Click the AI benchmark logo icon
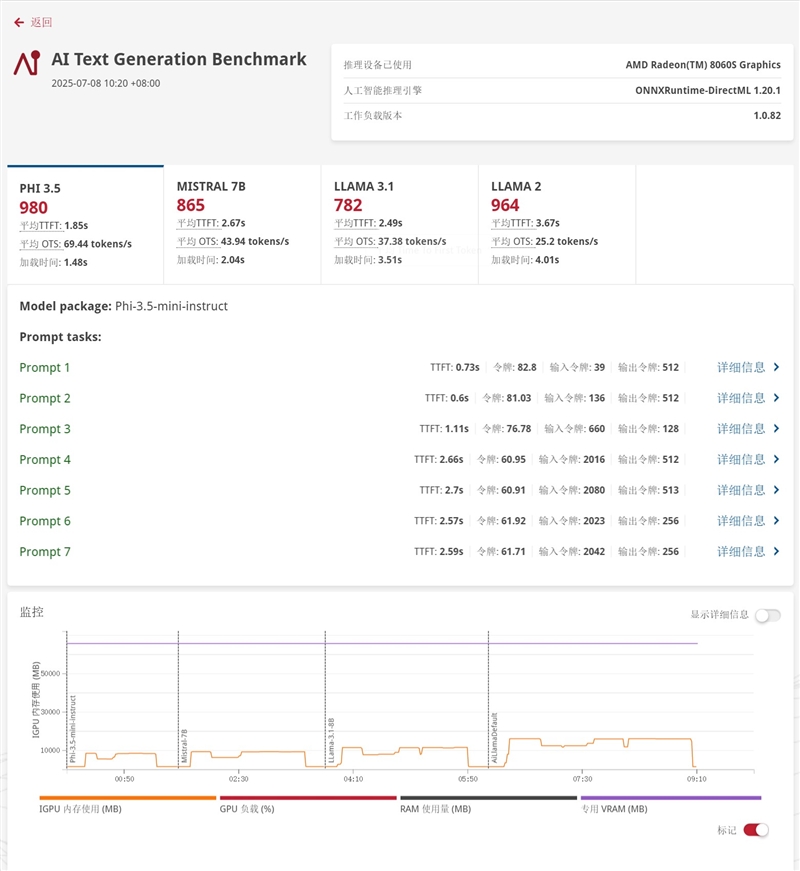The image size is (800, 871). tap(27, 63)
